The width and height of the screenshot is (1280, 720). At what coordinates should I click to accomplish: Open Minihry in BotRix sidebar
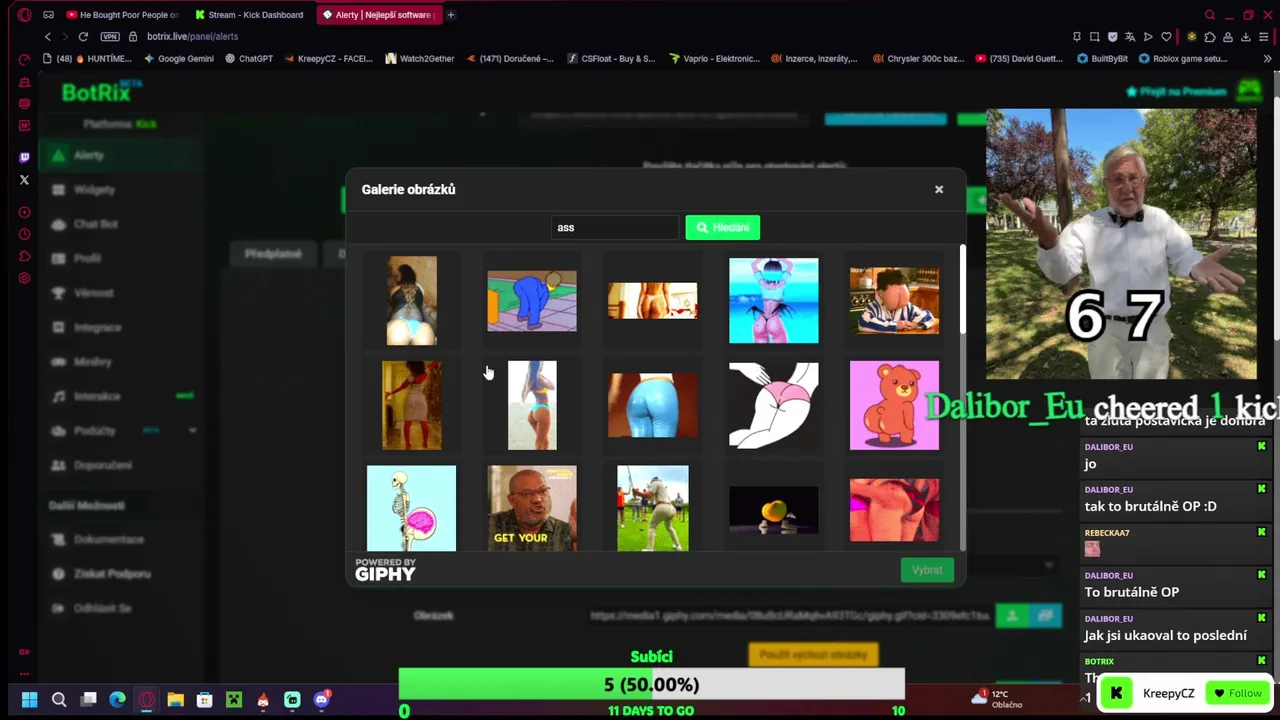(93, 361)
